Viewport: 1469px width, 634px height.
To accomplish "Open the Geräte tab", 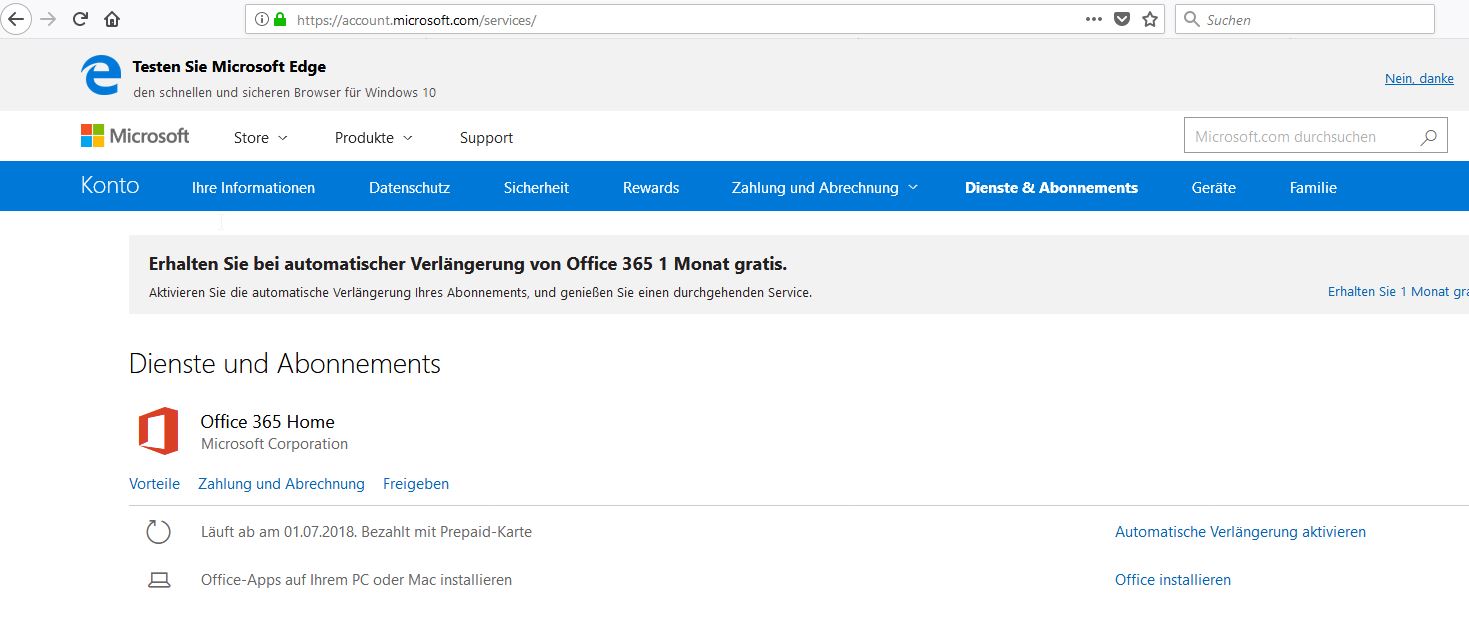I will 1214,187.
